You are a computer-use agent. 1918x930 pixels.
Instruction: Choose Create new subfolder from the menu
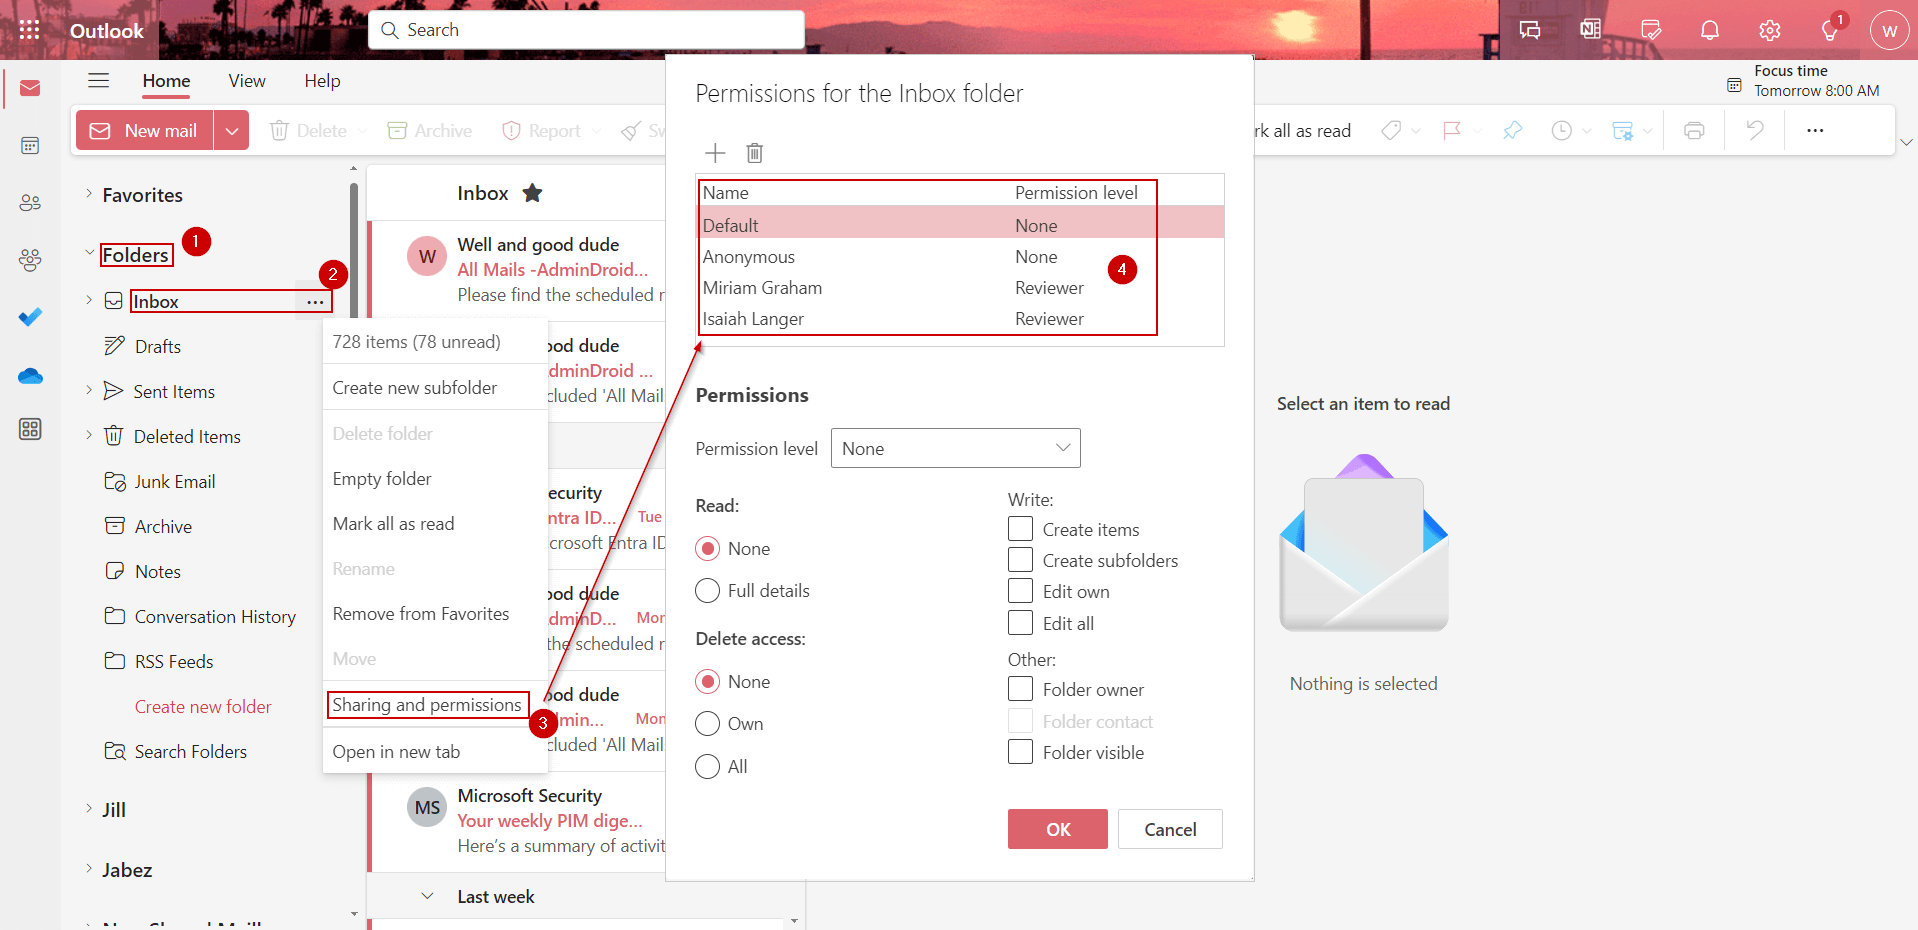click(x=415, y=387)
